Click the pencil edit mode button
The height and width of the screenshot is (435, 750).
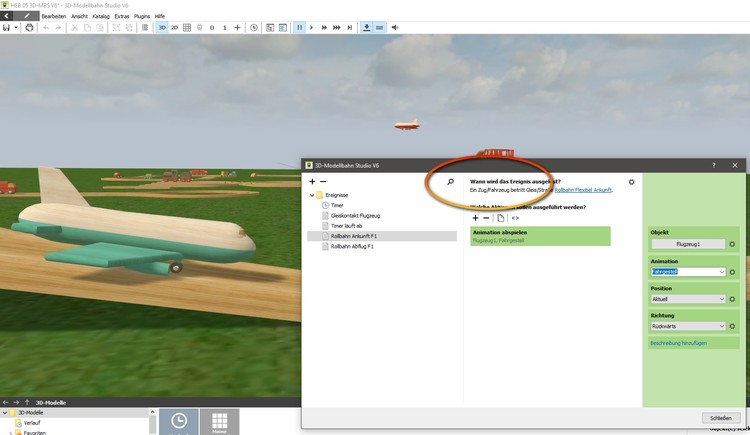tap(27, 16)
